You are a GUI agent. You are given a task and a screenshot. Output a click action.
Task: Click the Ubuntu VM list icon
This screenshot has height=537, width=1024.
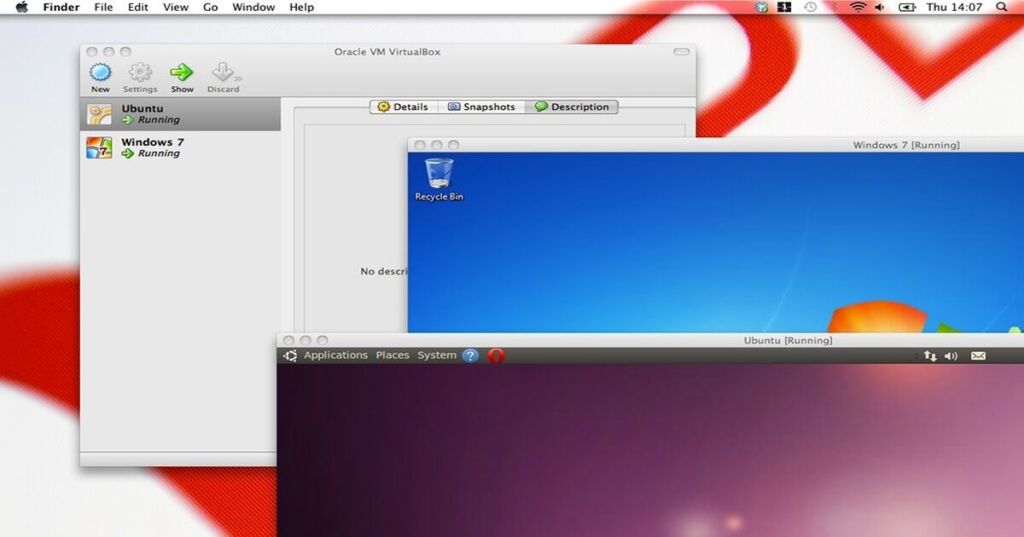click(x=99, y=114)
